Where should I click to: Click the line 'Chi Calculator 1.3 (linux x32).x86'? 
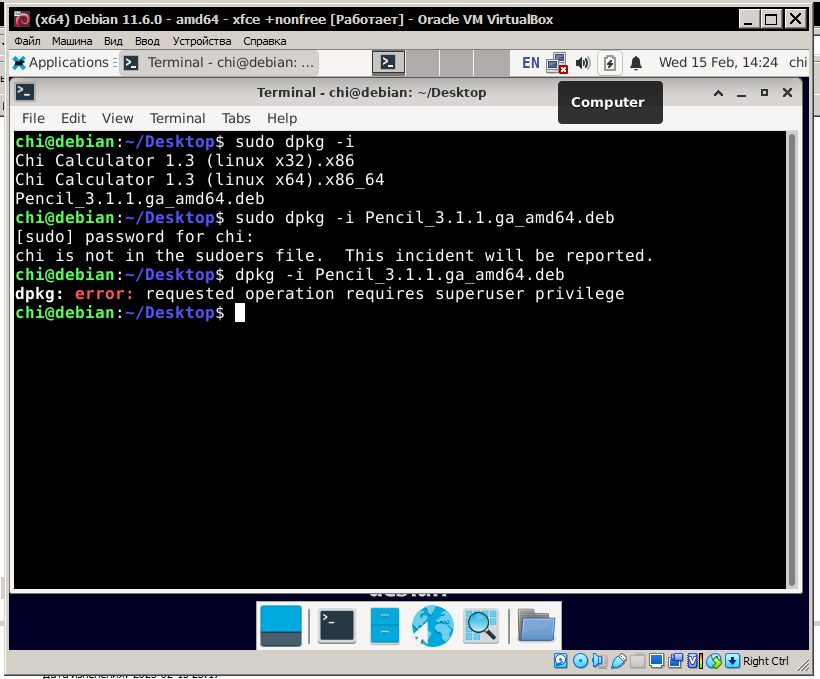tap(185, 161)
